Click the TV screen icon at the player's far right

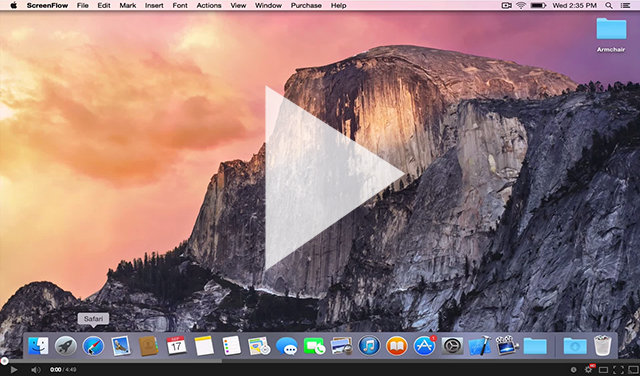click(633, 370)
